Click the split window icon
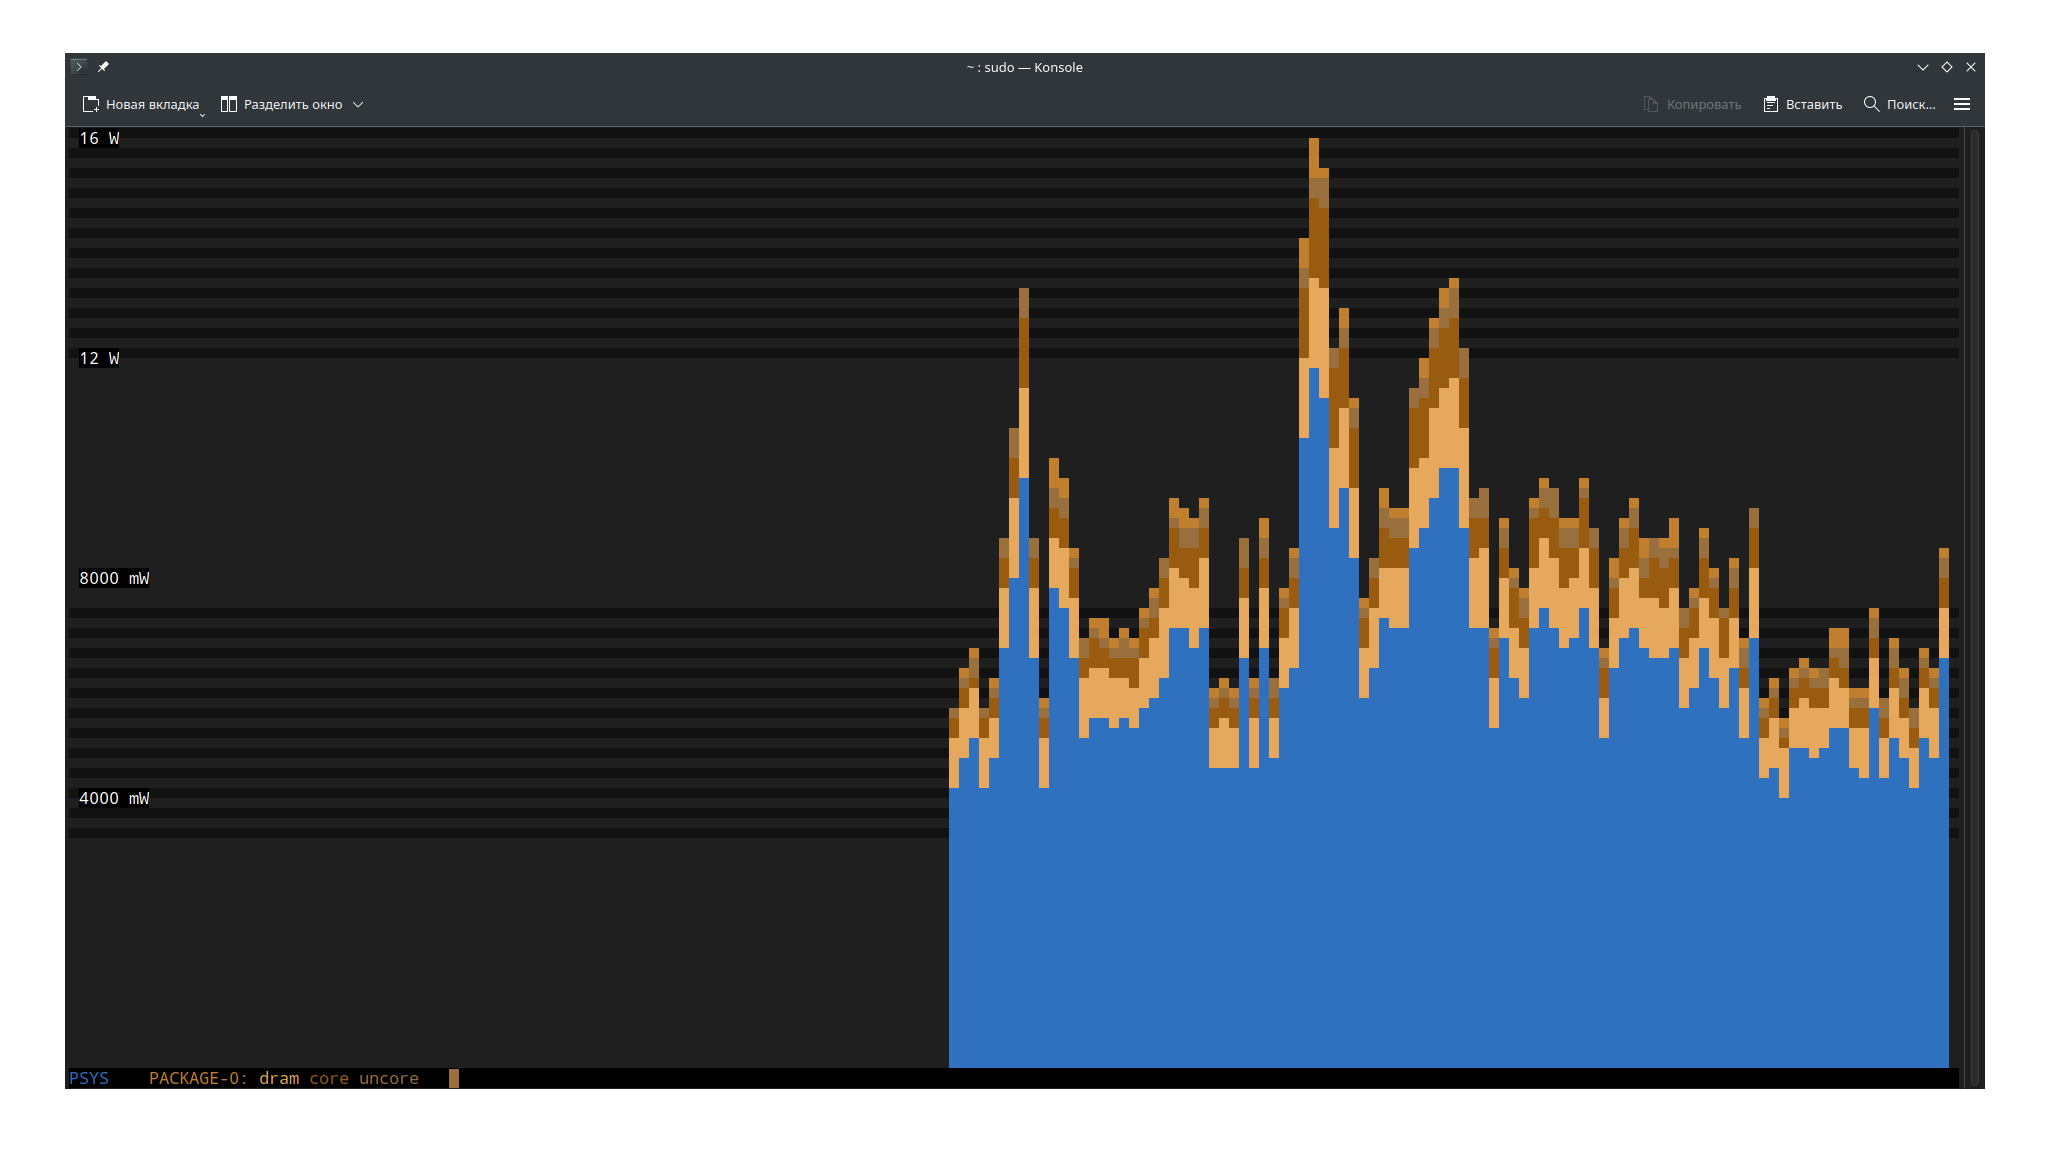The height and width of the screenshot is (1166, 2050). [x=229, y=104]
